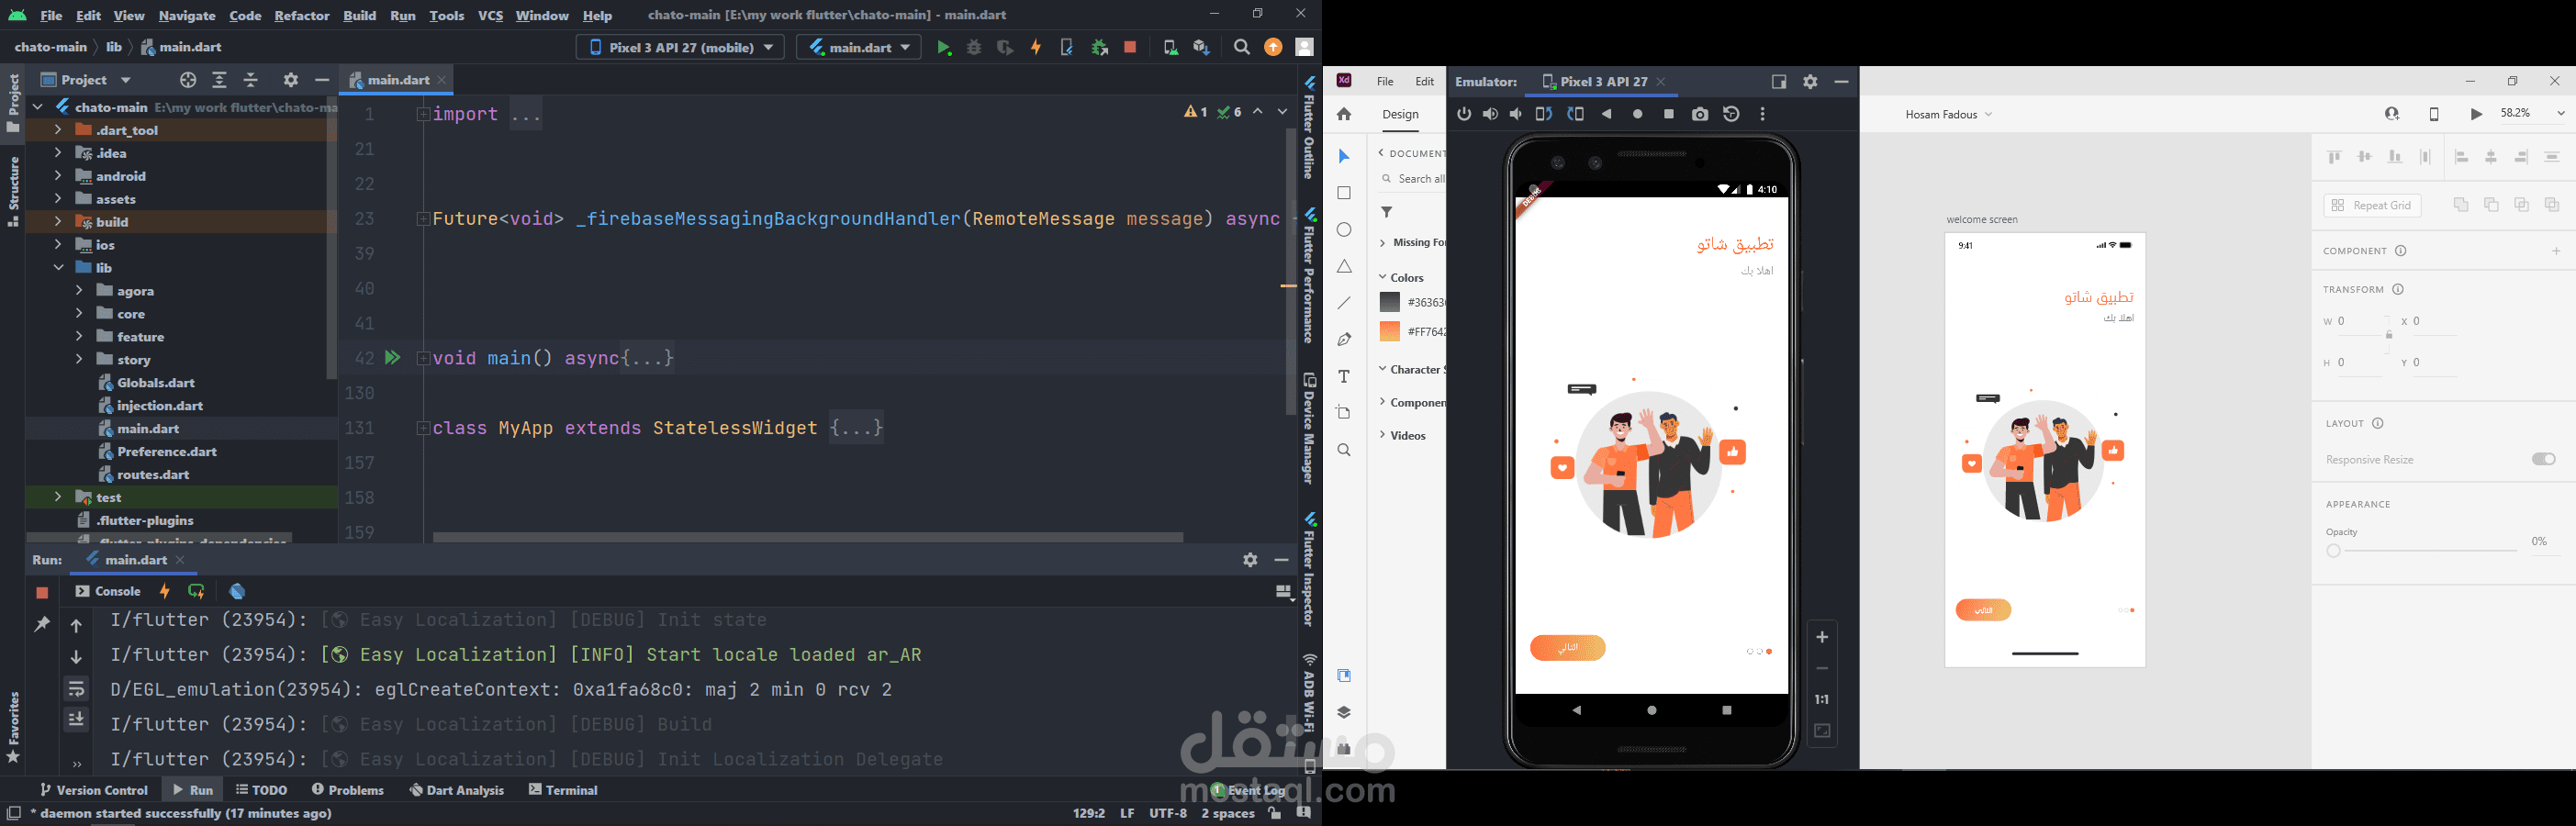Toggle pin tab in the Run panel
Image resolution: width=2576 pixels, height=826 pixels.
coord(41,624)
